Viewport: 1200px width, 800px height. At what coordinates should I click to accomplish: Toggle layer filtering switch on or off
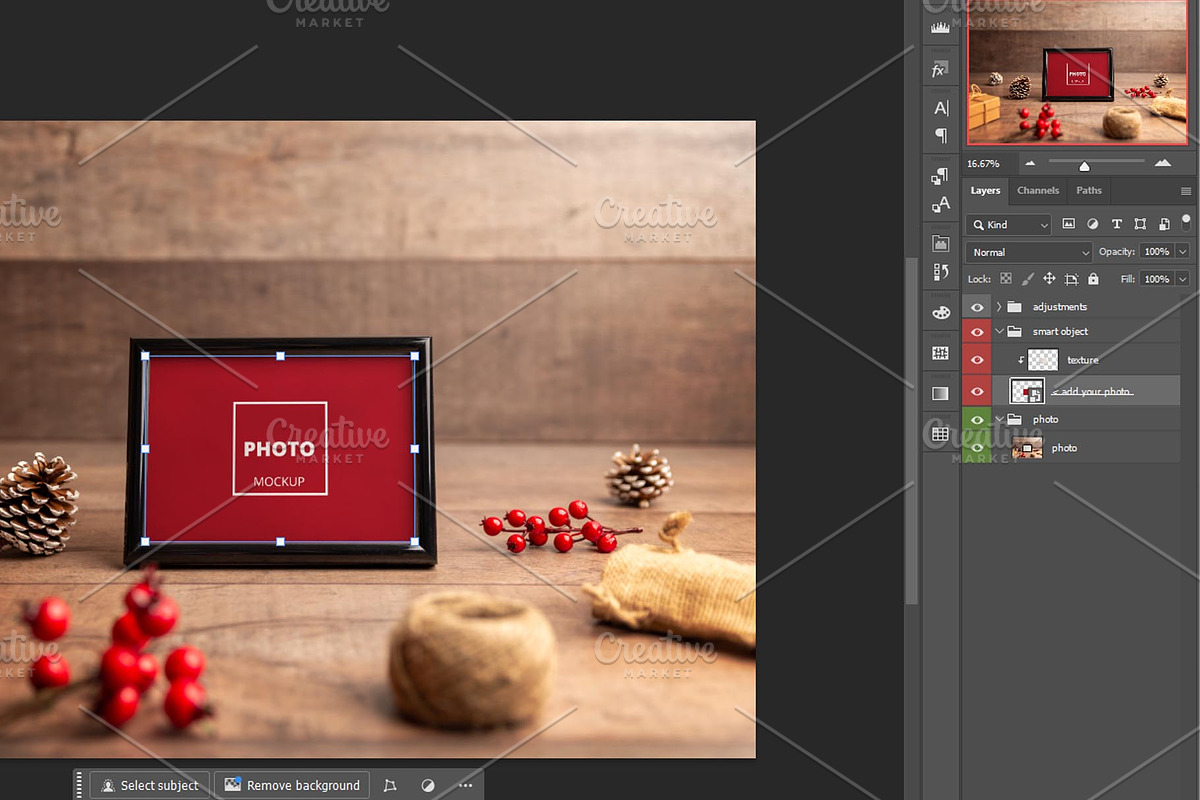click(x=1186, y=222)
